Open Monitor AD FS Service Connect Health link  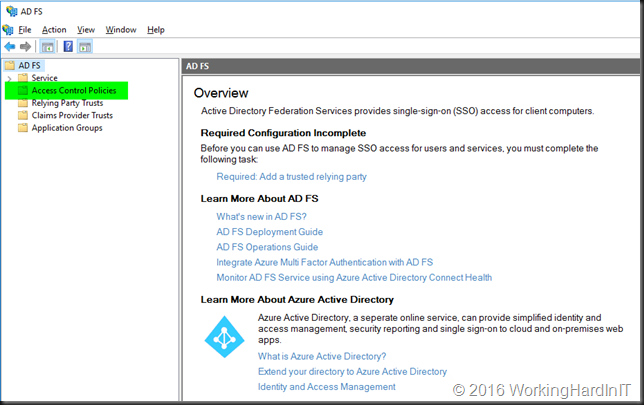(354, 277)
